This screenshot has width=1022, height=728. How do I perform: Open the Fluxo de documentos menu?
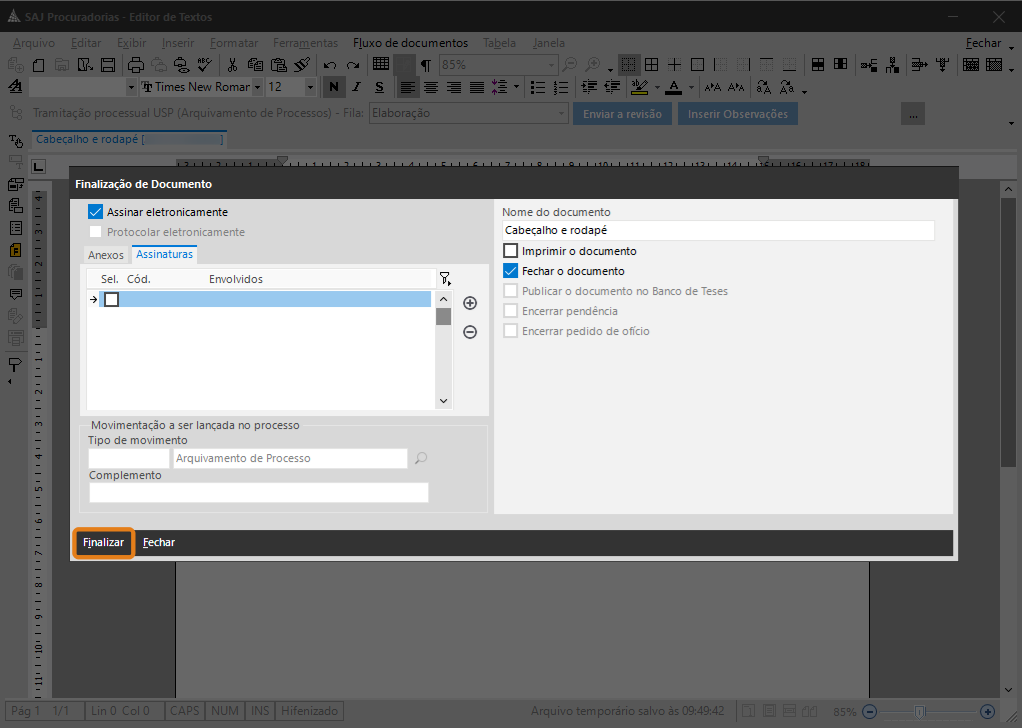coord(410,43)
